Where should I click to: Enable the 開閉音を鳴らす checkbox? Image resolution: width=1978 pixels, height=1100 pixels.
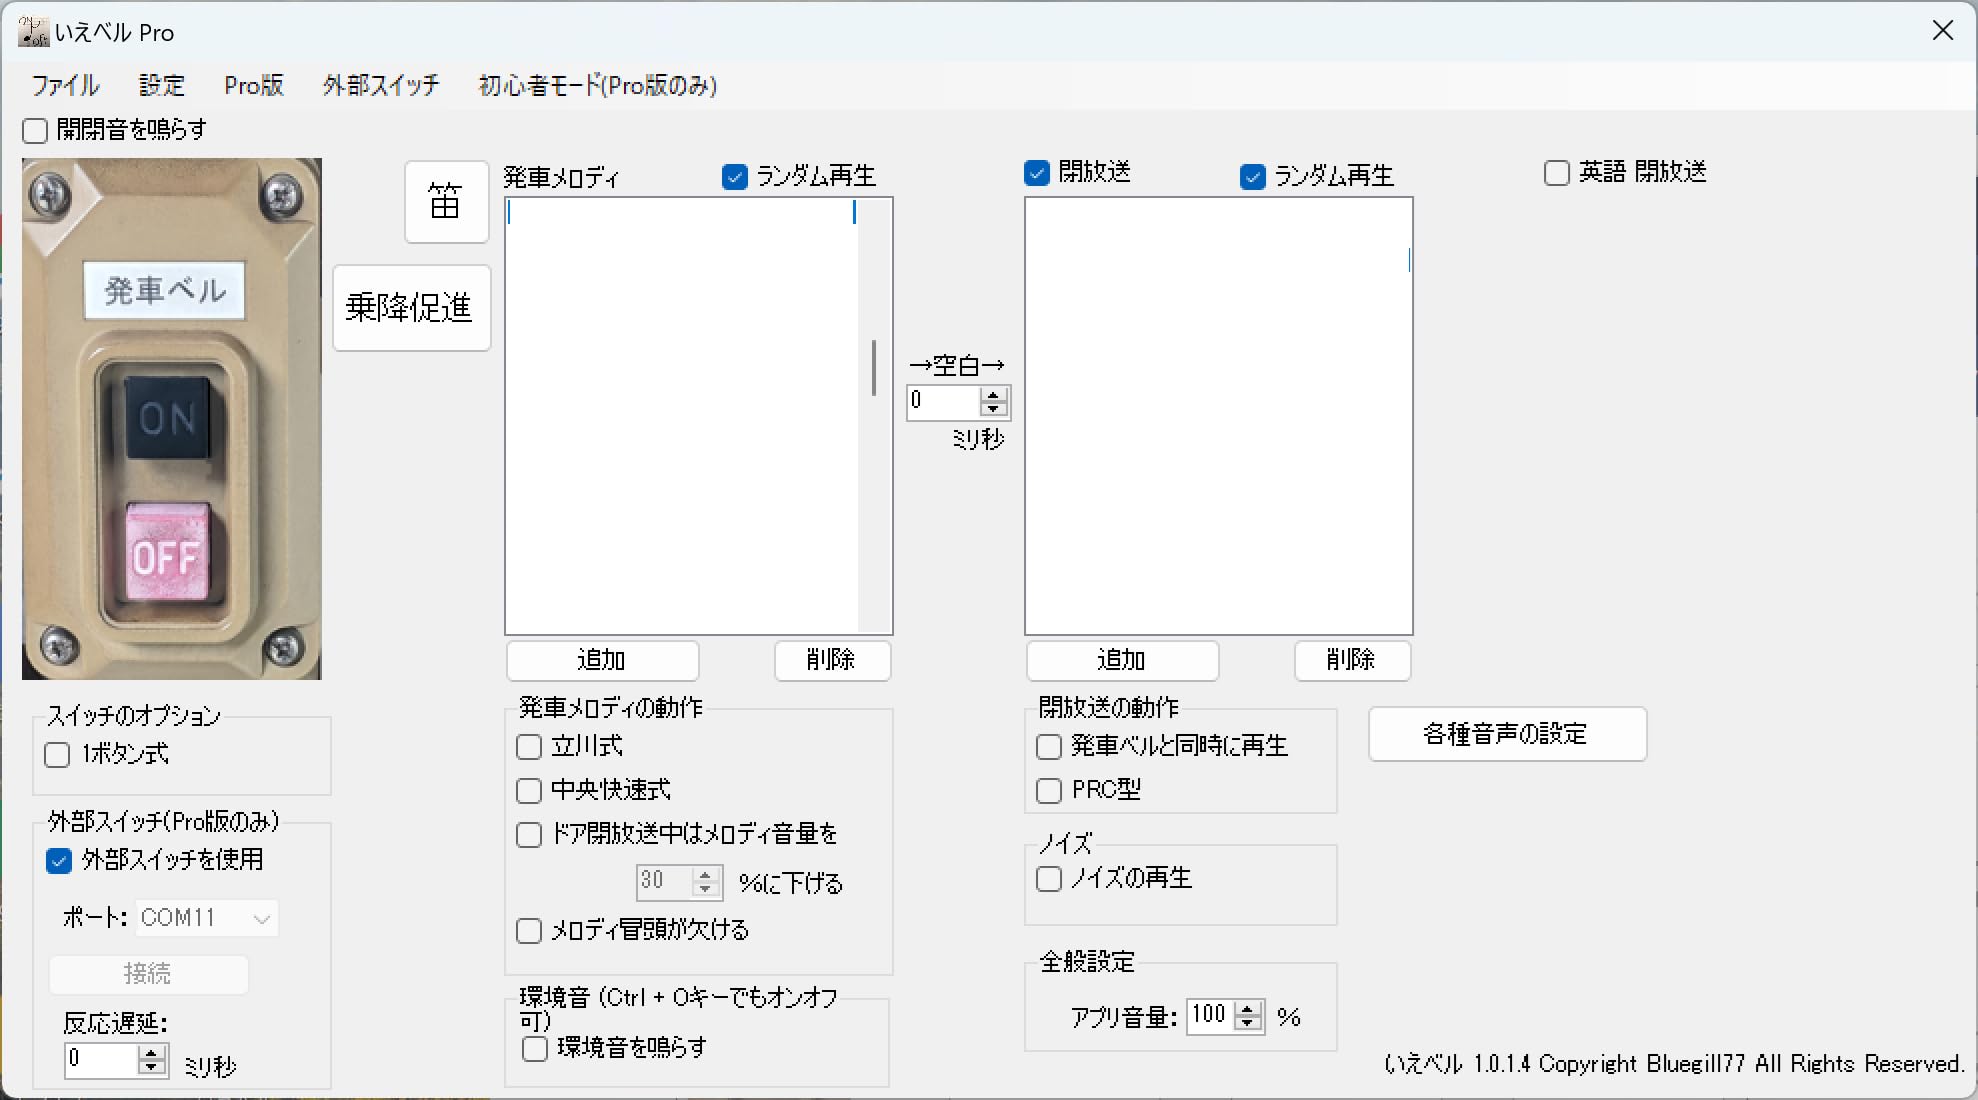(36, 131)
